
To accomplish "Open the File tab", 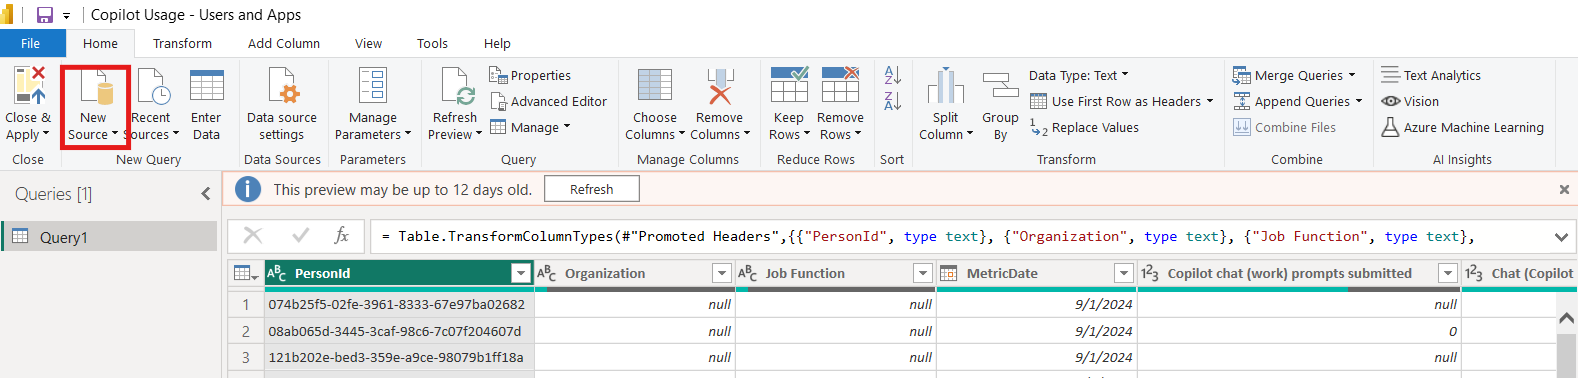I will [31, 43].
